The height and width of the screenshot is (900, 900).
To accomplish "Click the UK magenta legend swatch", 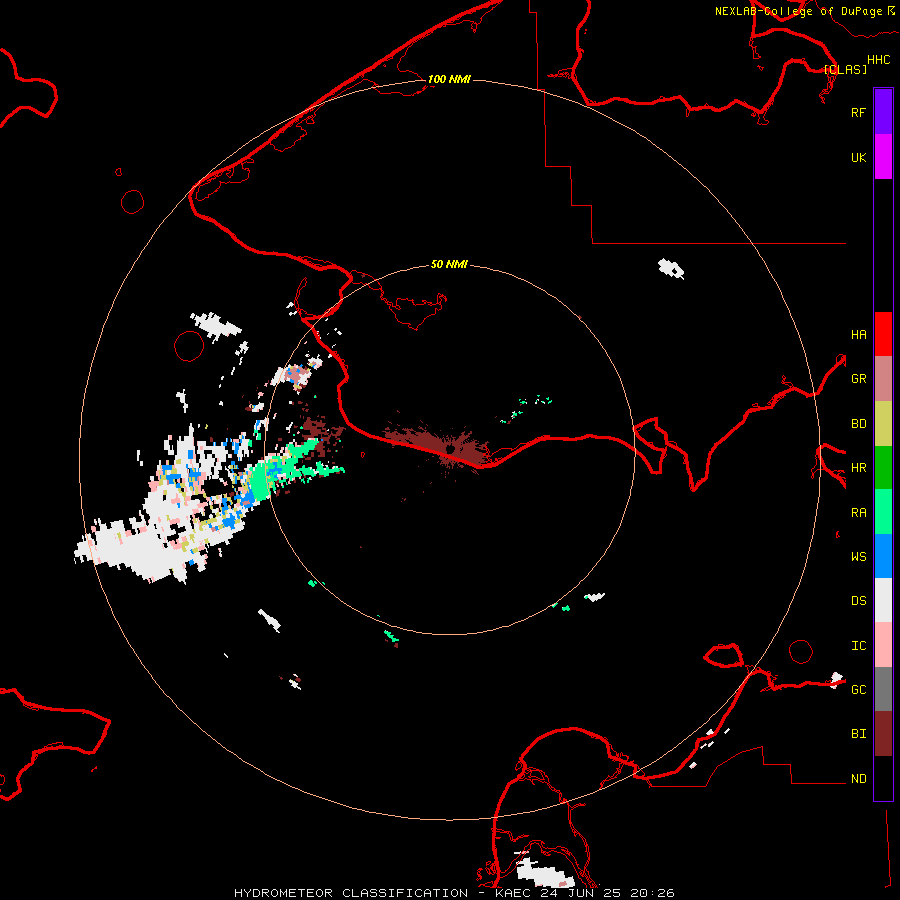I will [x=883, y=157].
